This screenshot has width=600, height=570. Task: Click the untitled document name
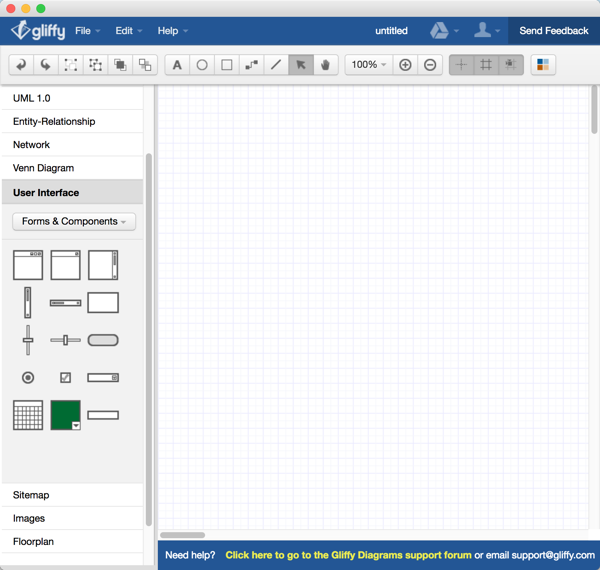point(391,31)
